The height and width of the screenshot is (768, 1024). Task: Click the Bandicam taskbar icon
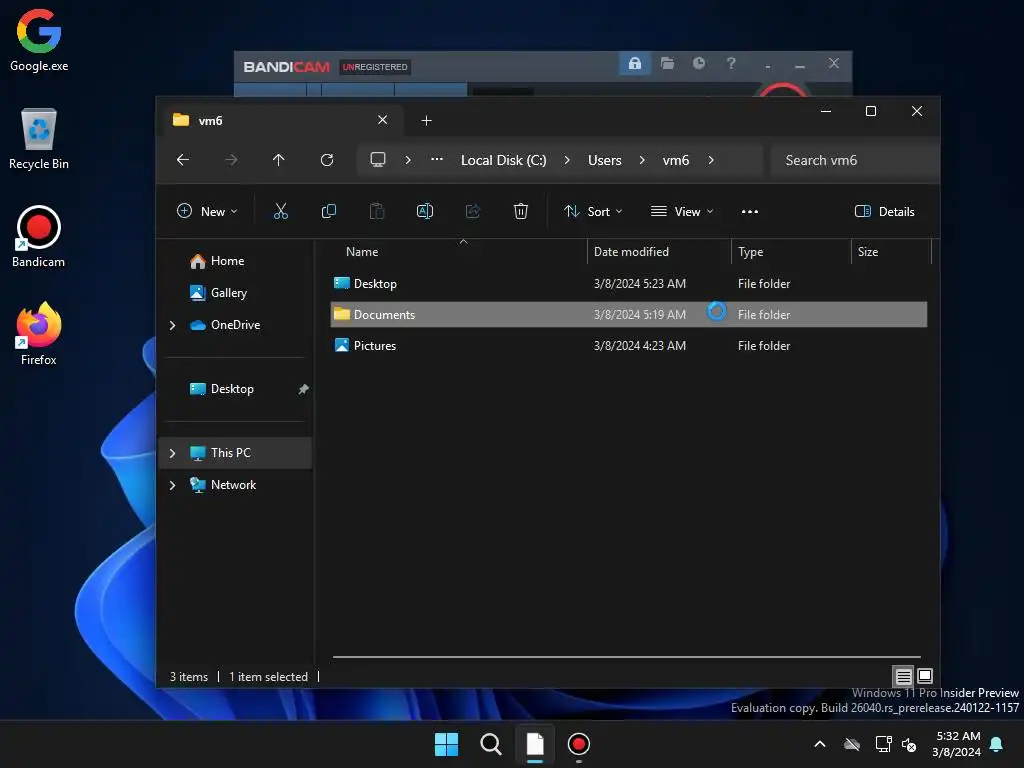579,744
